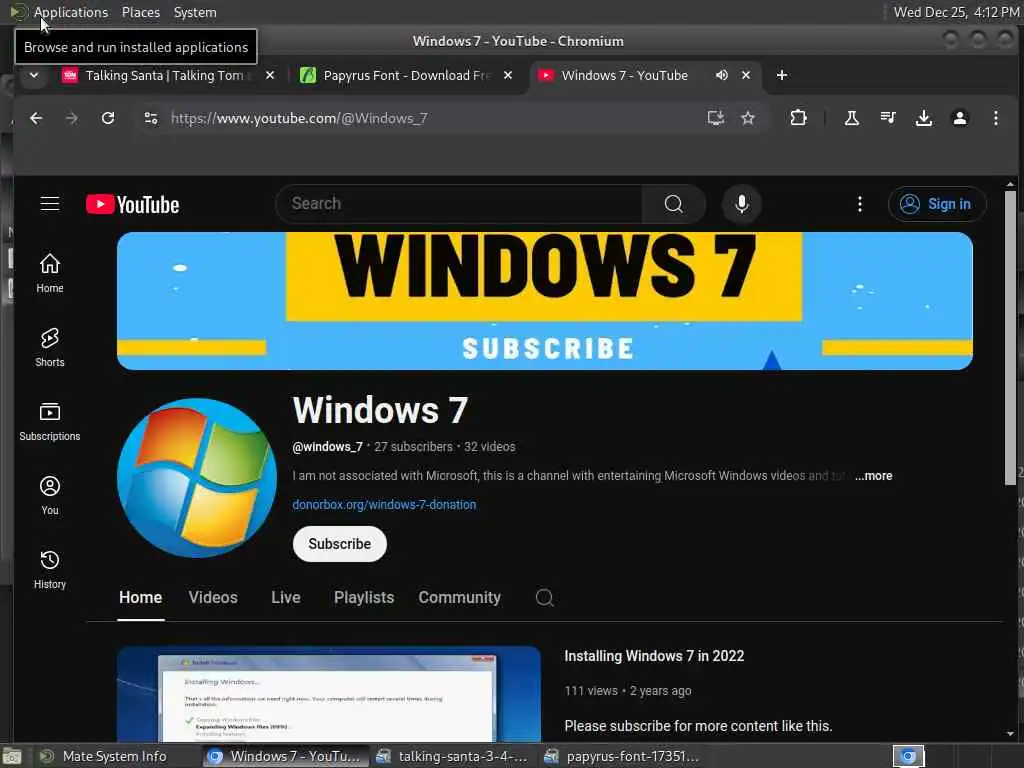
Task: Open YouTube settings three-dot menu
Action: [859, 204]
